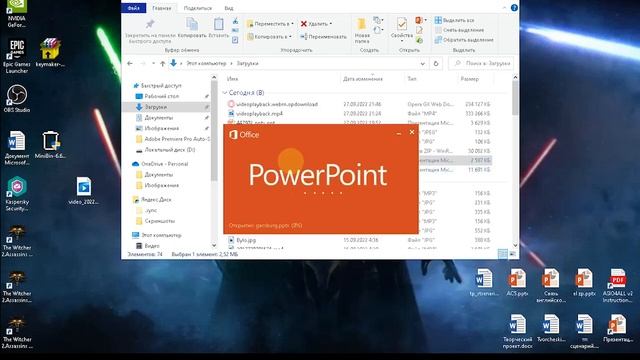Click the search box Поиск в: Загрузки
The height and width of the screenshot is (360, 640).
click(481, 64)
